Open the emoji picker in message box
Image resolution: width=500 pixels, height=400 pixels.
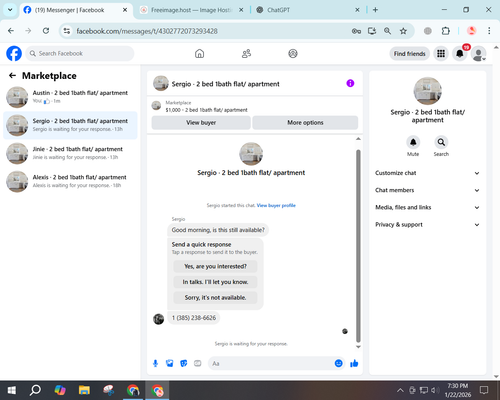pos(338,363)
